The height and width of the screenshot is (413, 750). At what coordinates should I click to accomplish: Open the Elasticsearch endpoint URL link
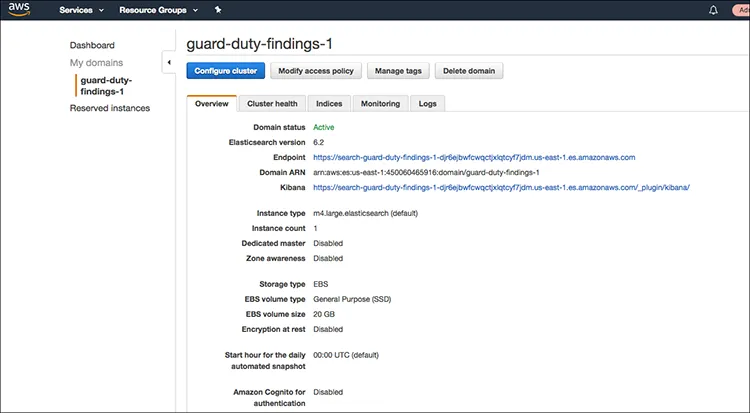[474, 157]
